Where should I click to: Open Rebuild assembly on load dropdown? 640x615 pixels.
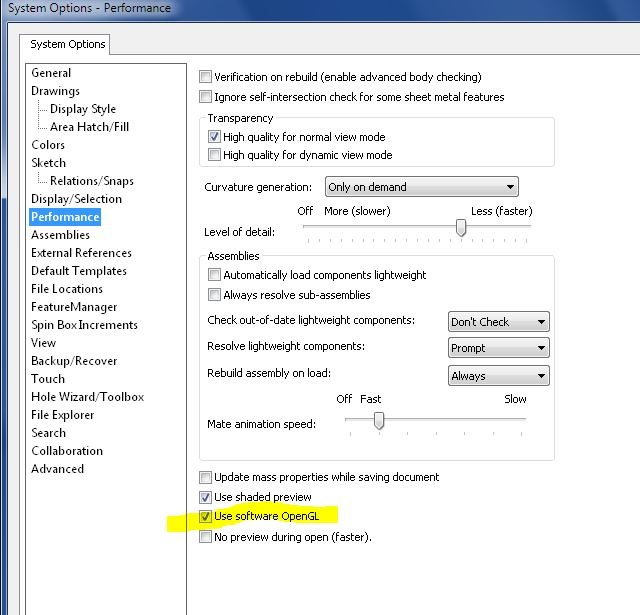[x=498, y=375]
